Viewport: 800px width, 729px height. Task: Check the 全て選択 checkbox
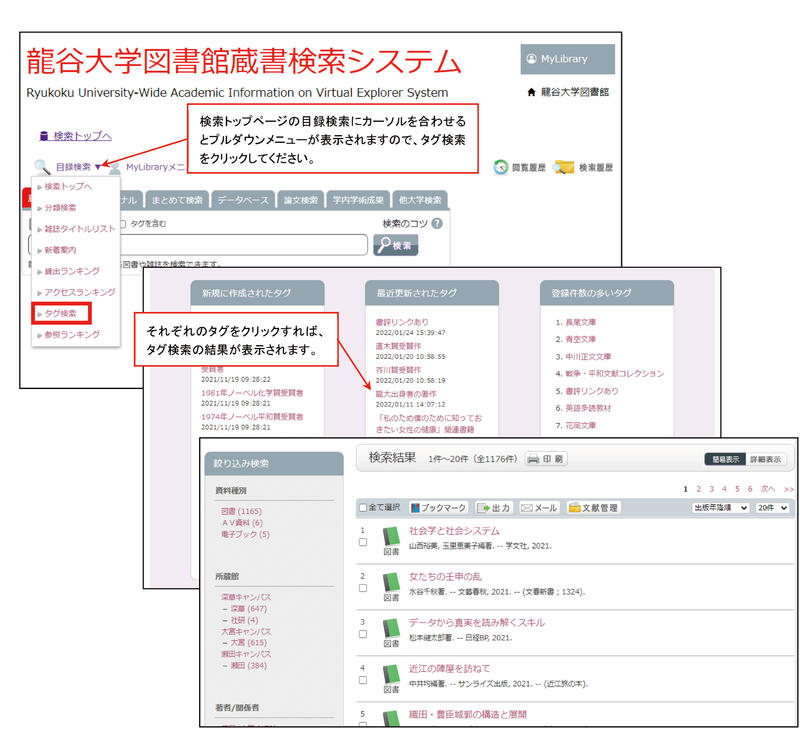click(x=363, y=508)
